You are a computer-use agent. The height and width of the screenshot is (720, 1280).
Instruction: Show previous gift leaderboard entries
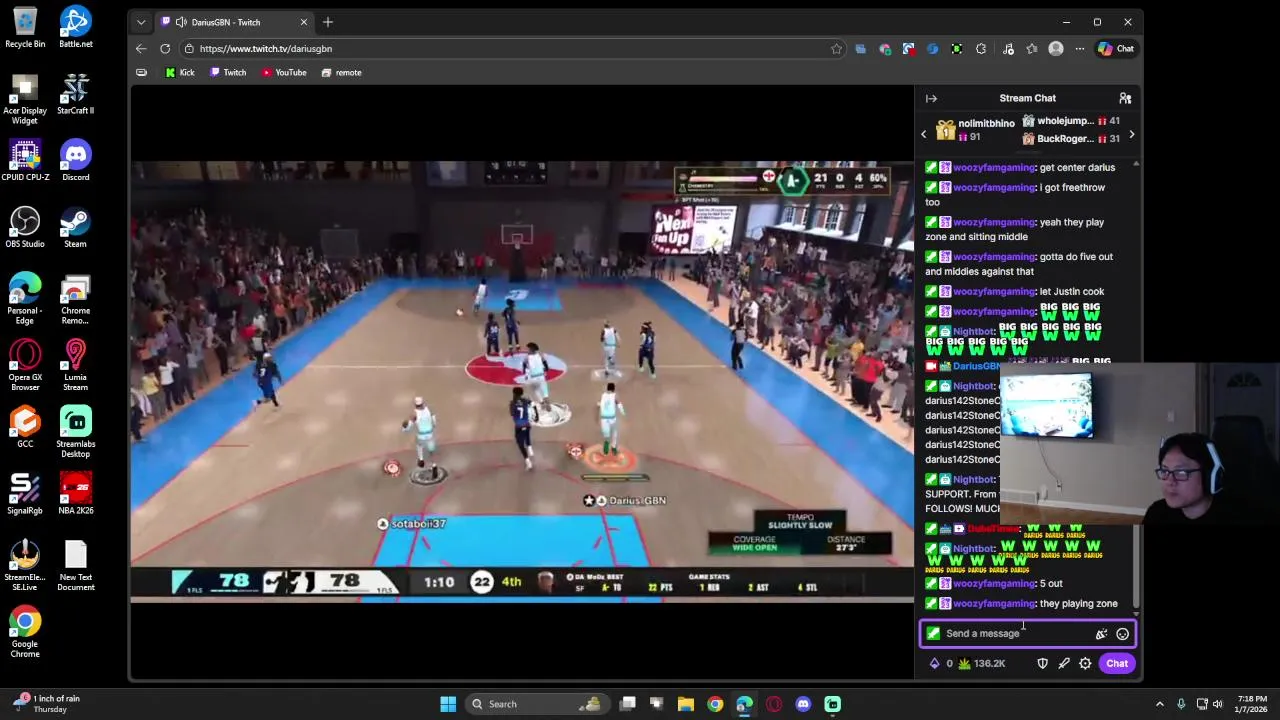tap(924, 134)
